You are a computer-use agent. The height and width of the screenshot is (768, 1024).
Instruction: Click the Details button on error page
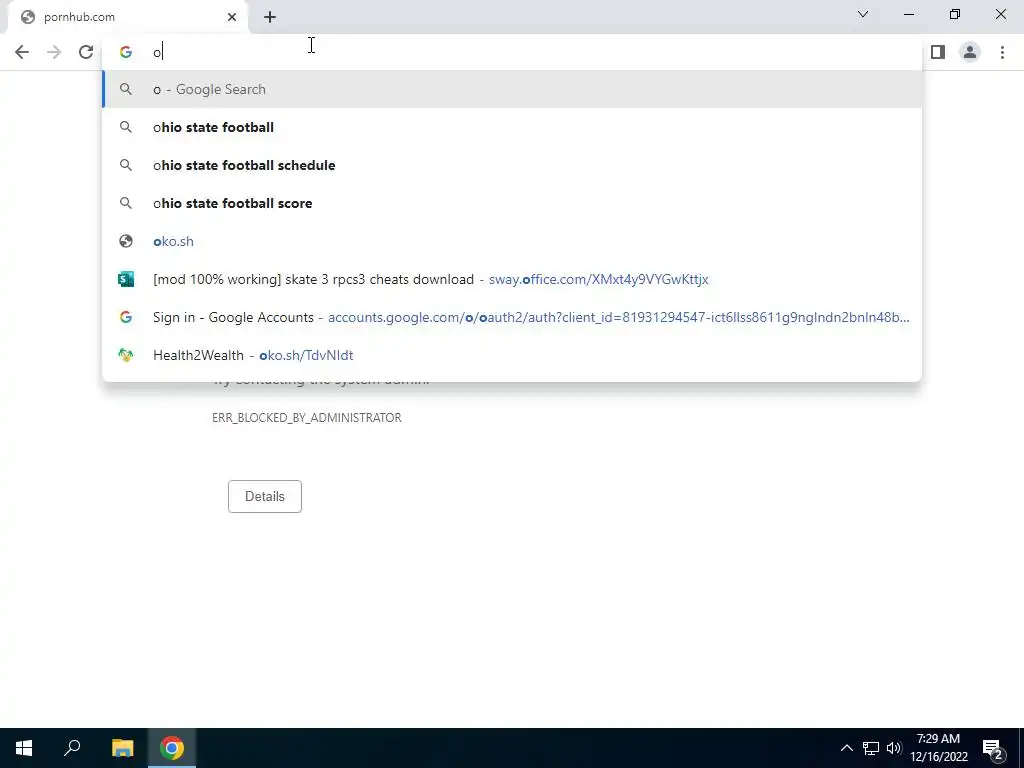264,496
